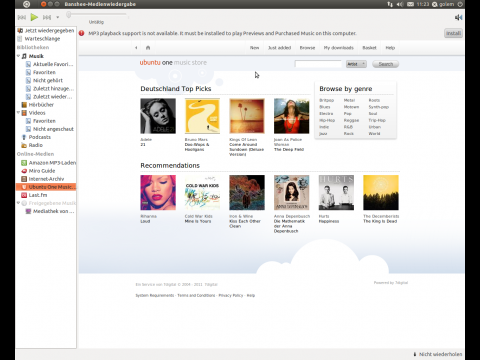Open The Decemberists The King Is Dead

point(381,193)
